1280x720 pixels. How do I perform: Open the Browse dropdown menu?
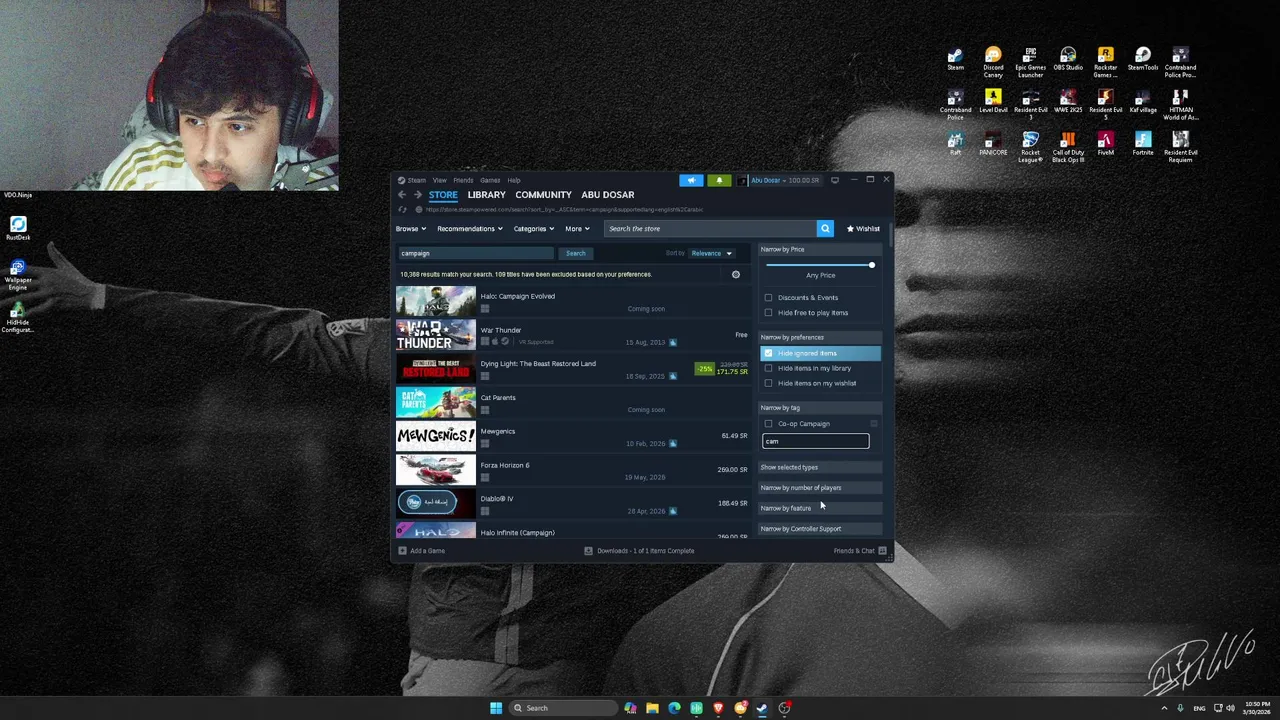point(410,229)
